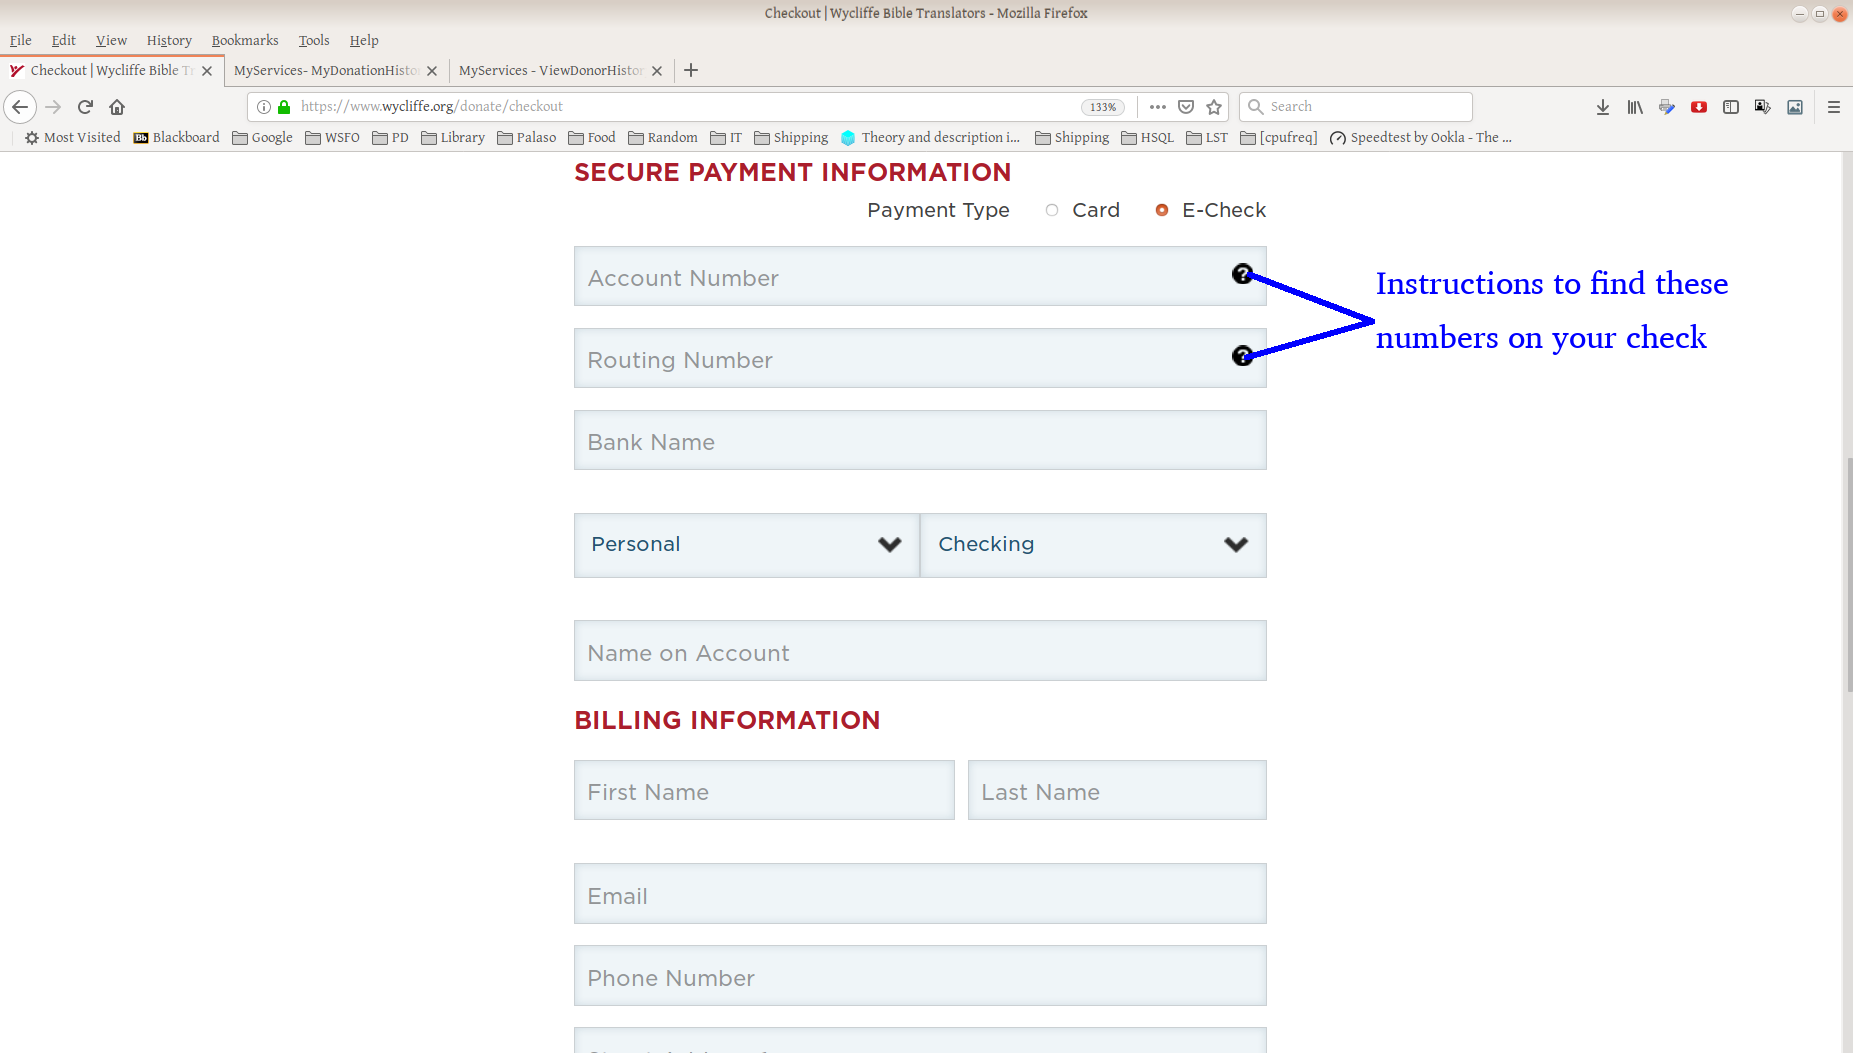Expand the Personal account type dropdown

747,545
